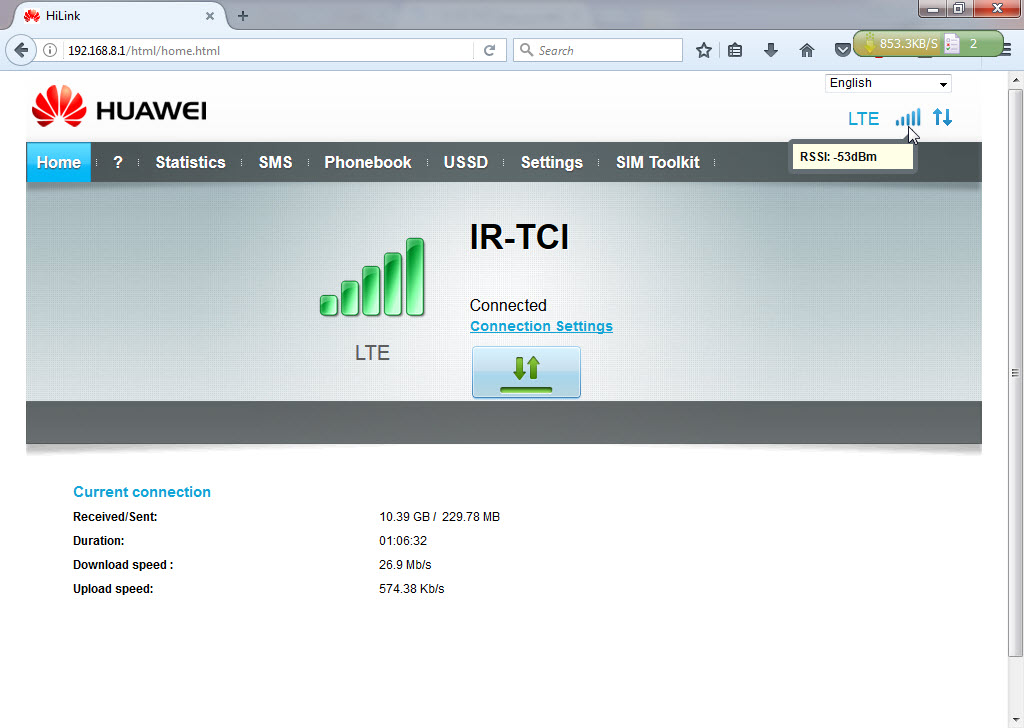
Task: Click the IR-TCI operator name
Action: (519, 236)
